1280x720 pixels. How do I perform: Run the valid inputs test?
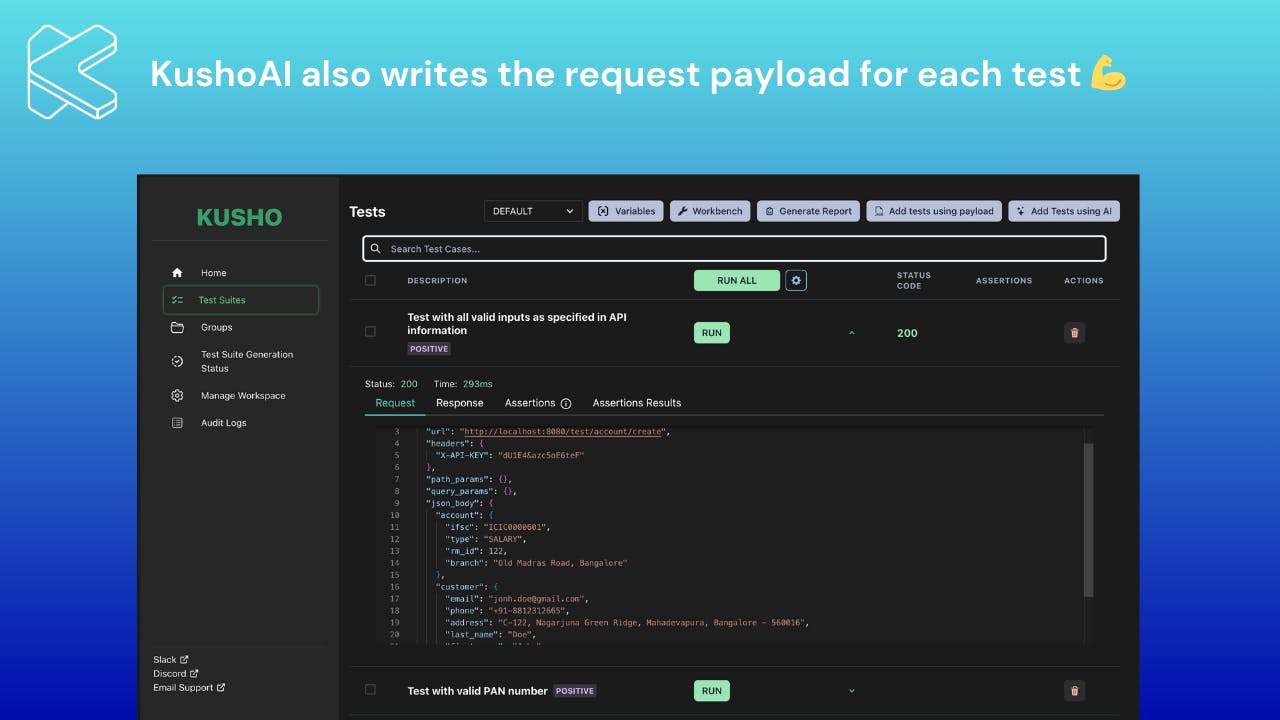point(712,333)
